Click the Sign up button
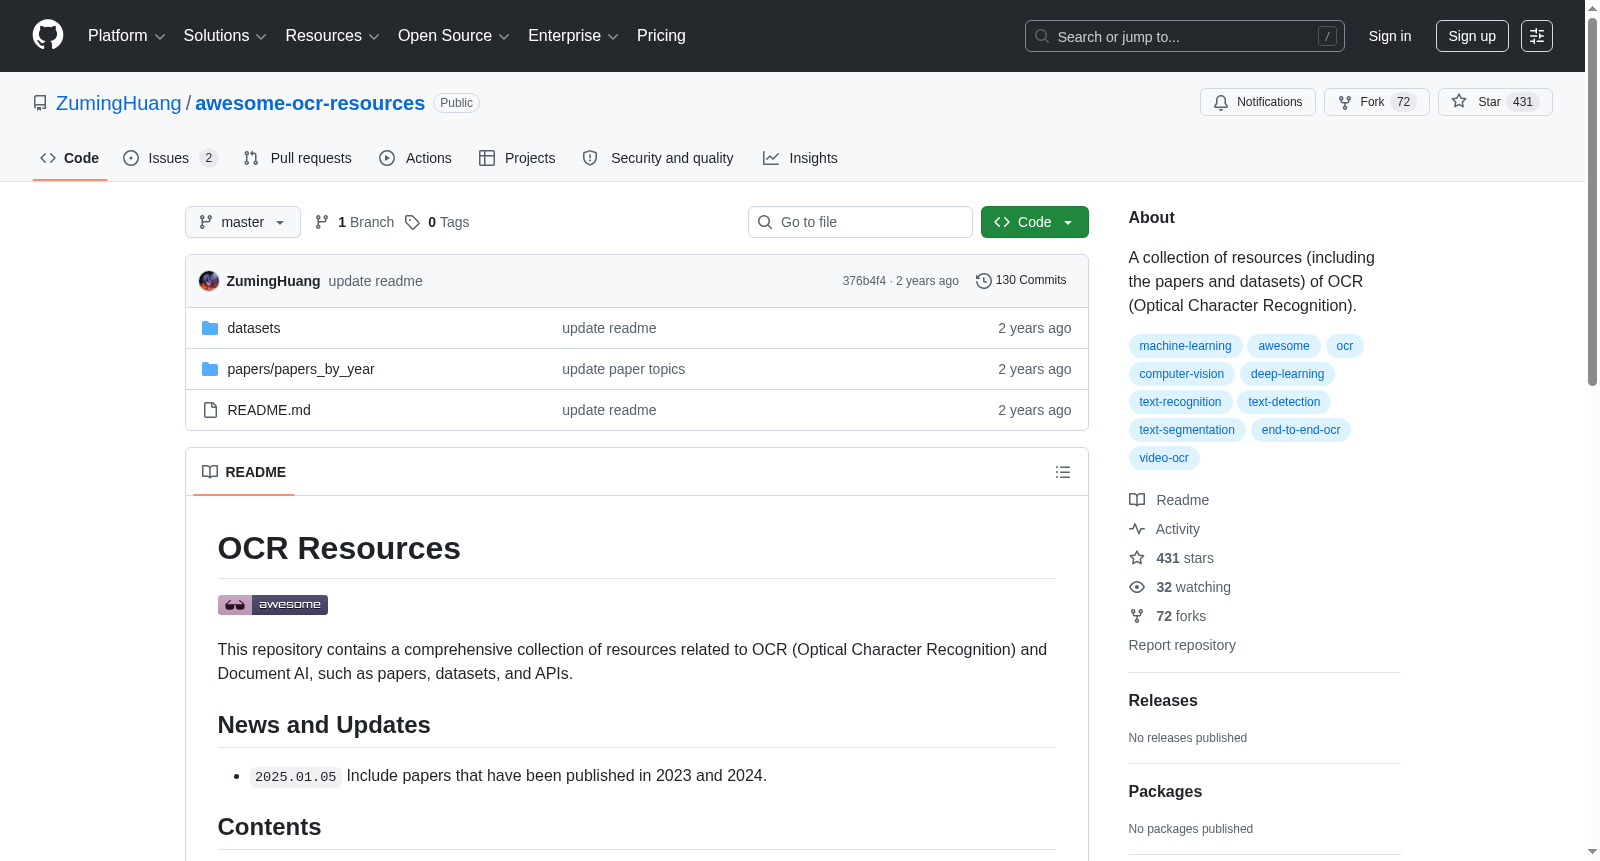Viewport: 1600px width, 861px height. [1472, 36]
